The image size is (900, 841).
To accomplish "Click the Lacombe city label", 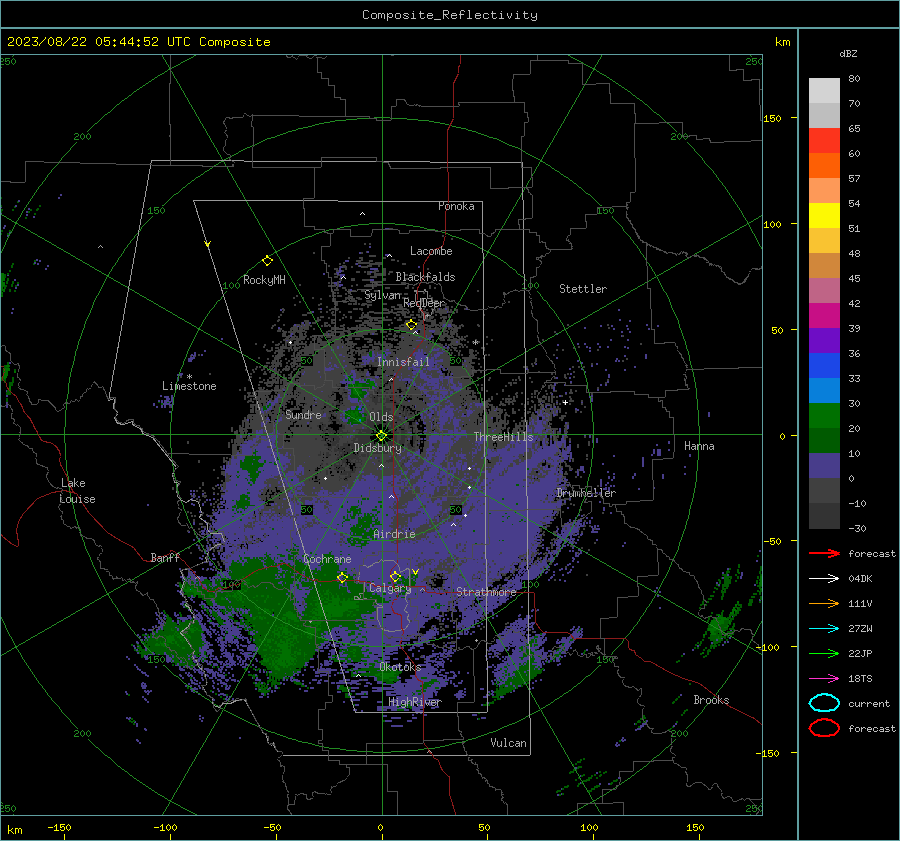I will click(x=431, y=251).
